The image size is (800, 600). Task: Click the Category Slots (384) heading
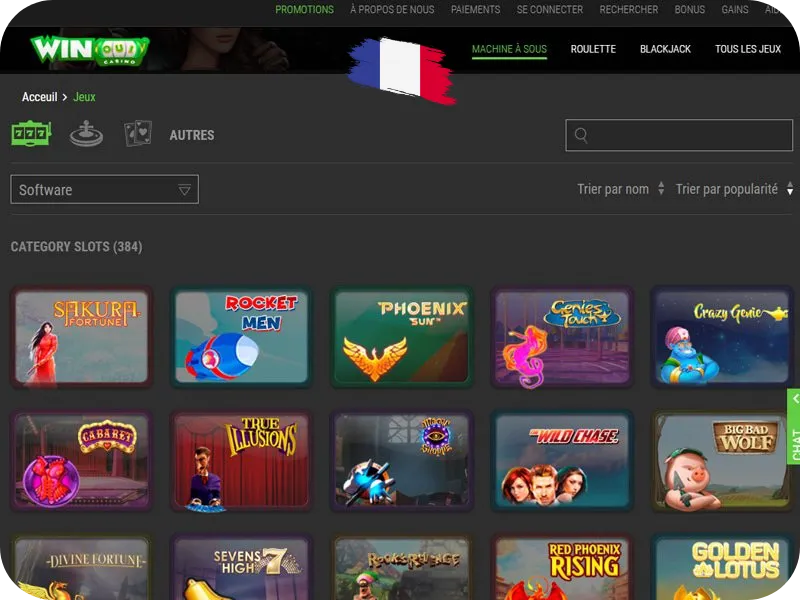coord(77,247)
